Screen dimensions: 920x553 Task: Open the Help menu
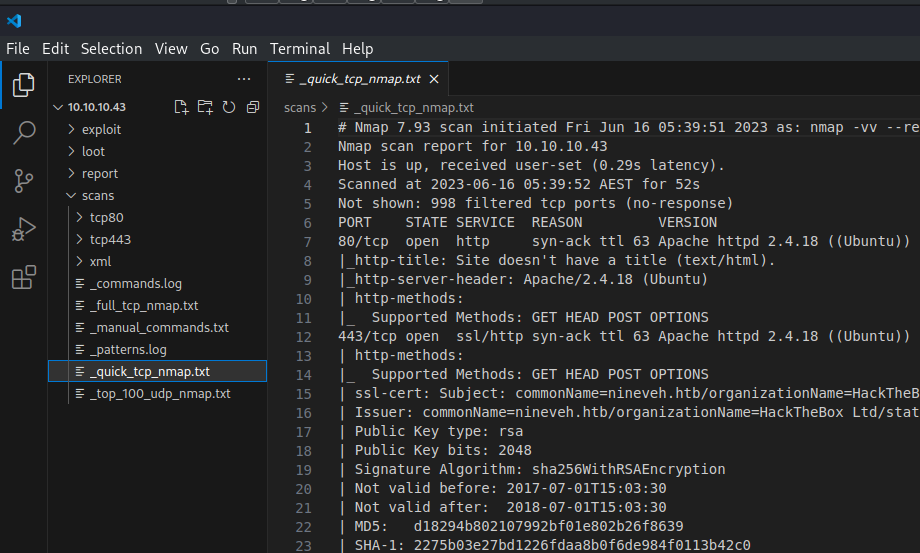[x=357, y=49]
